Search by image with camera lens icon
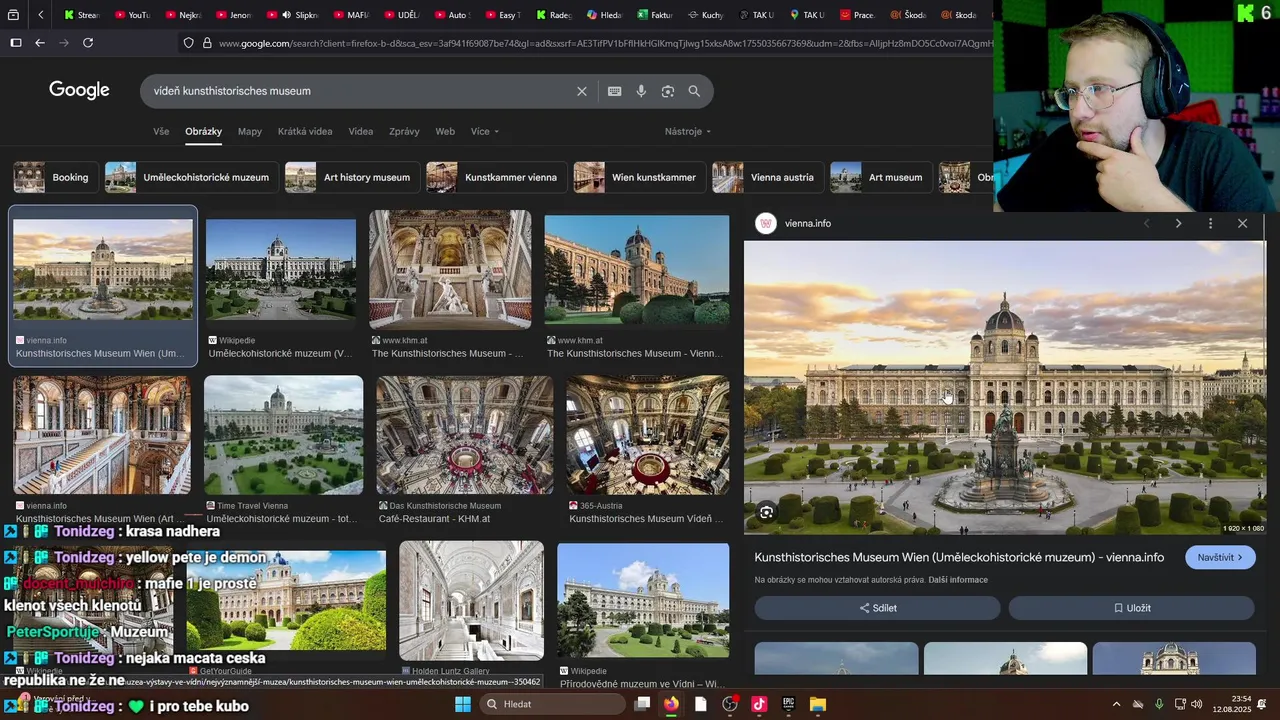 point(667,91)
